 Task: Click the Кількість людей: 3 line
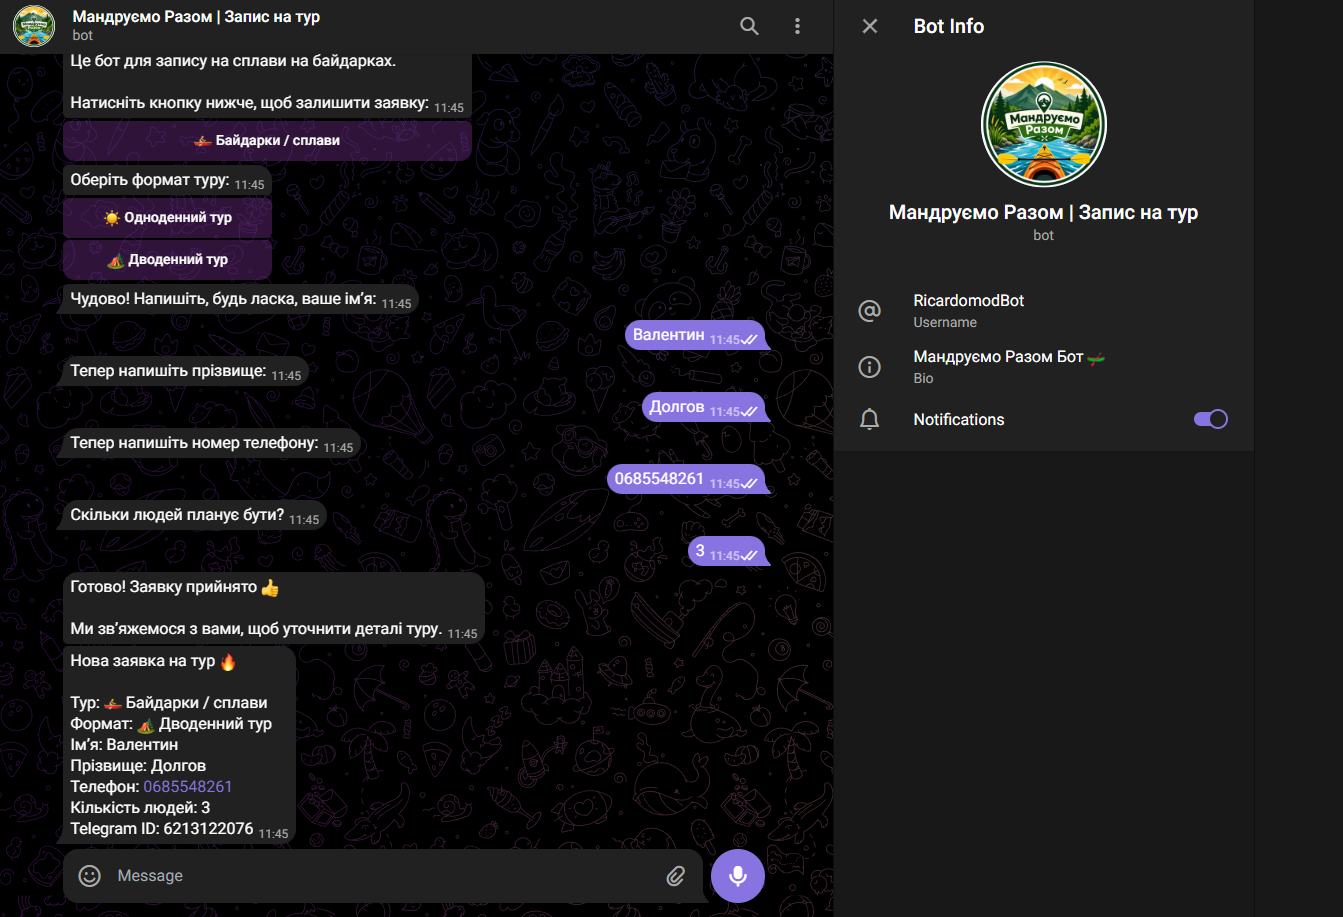pyautogui.click(x=140, y=808)
